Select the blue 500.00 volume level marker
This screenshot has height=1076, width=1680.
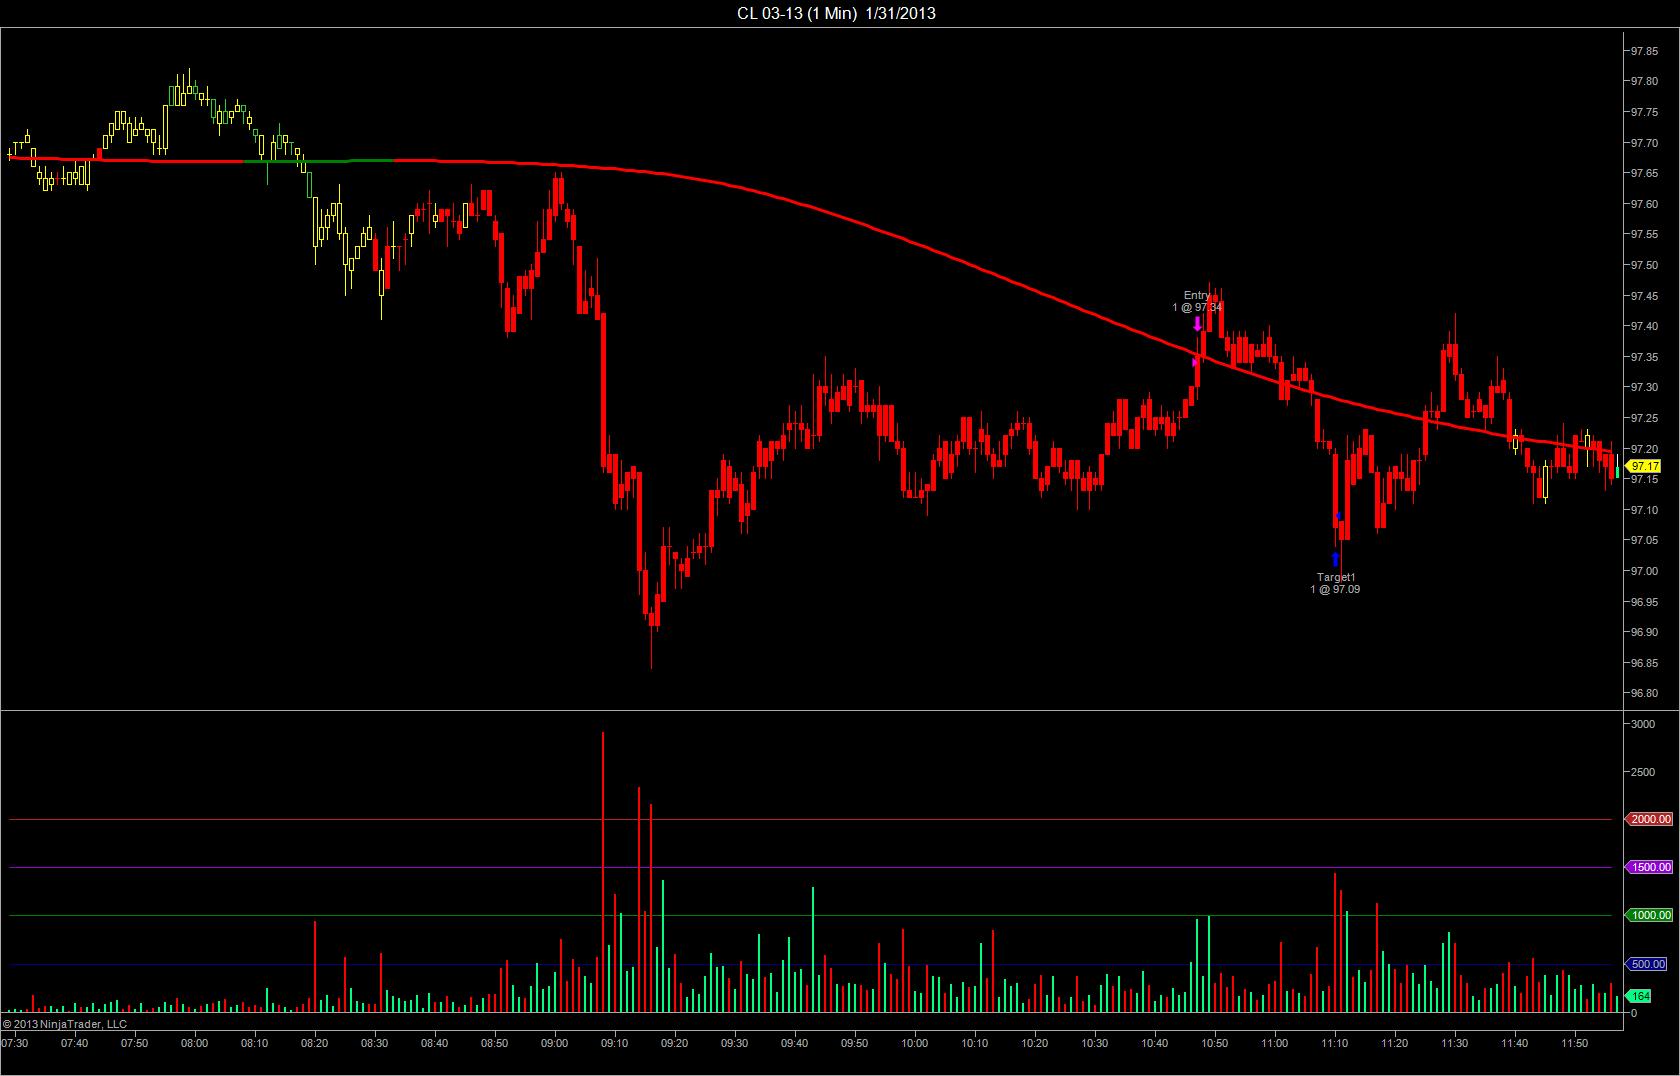[x=1647, y=964]
